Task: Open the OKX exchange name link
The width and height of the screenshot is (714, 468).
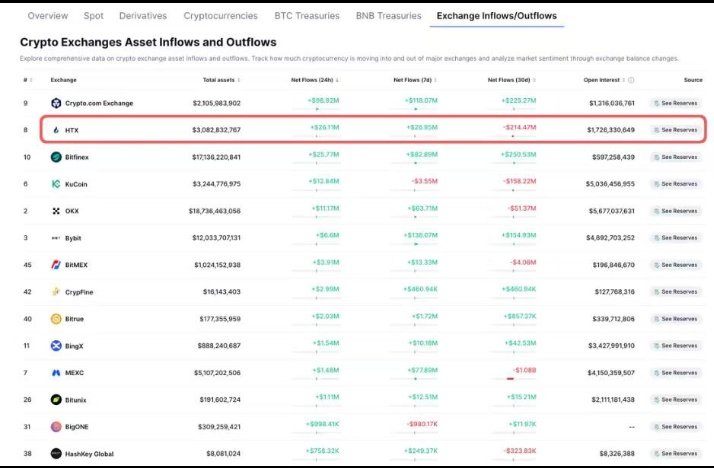Action: 71,211
